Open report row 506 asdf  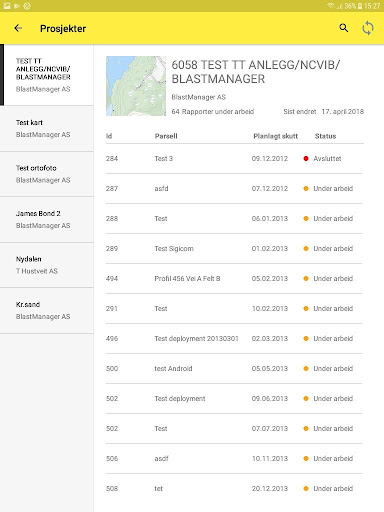[234, 459]
